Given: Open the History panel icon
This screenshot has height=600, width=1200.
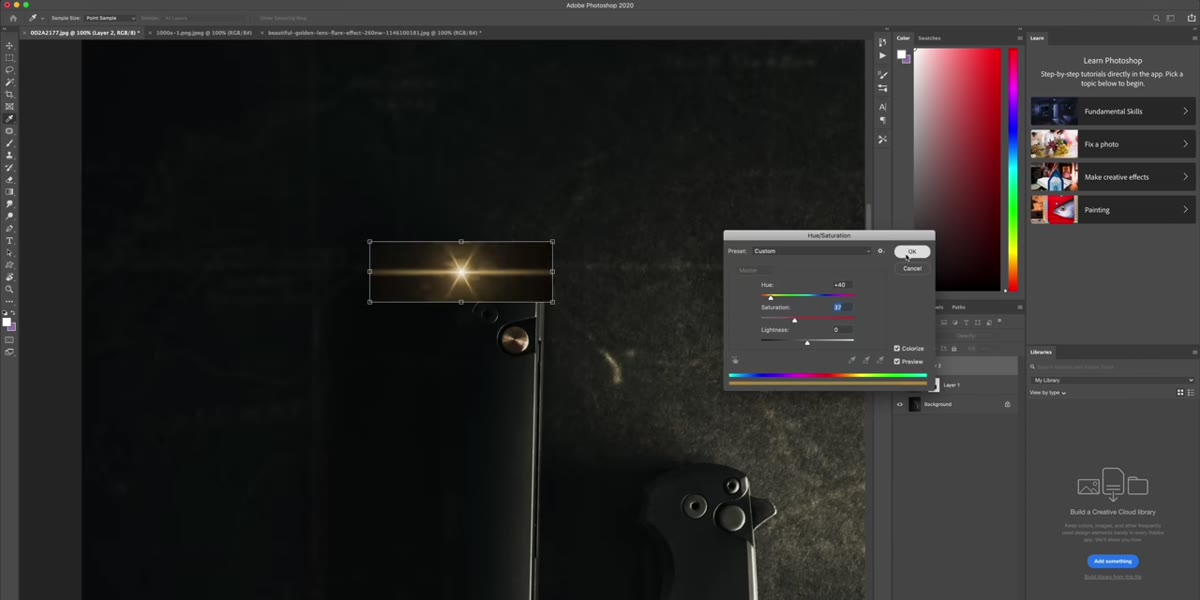Looking at the screenshot, I should (882, 42).
